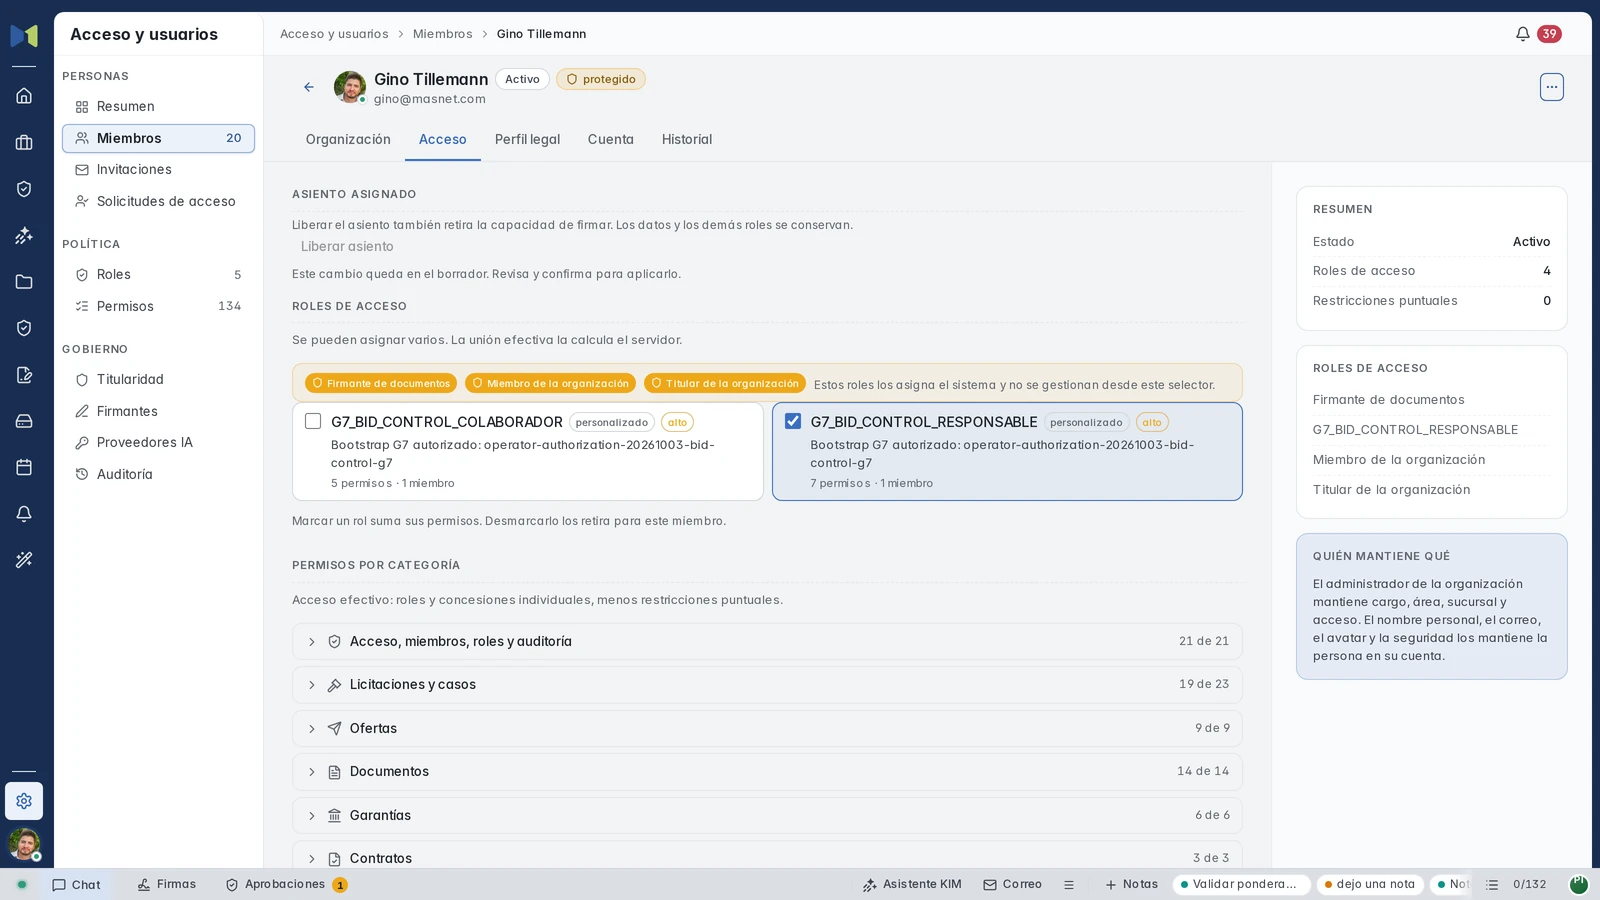Open Auditoría in the Gobierno section
This screenshot has width=1600, height=900.
[158, 475]
